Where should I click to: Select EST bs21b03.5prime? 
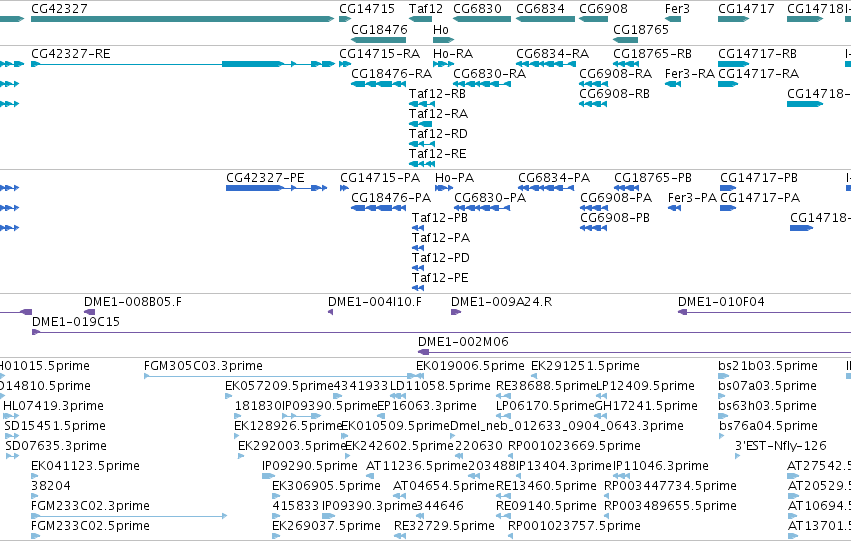(x=767, y=366)
